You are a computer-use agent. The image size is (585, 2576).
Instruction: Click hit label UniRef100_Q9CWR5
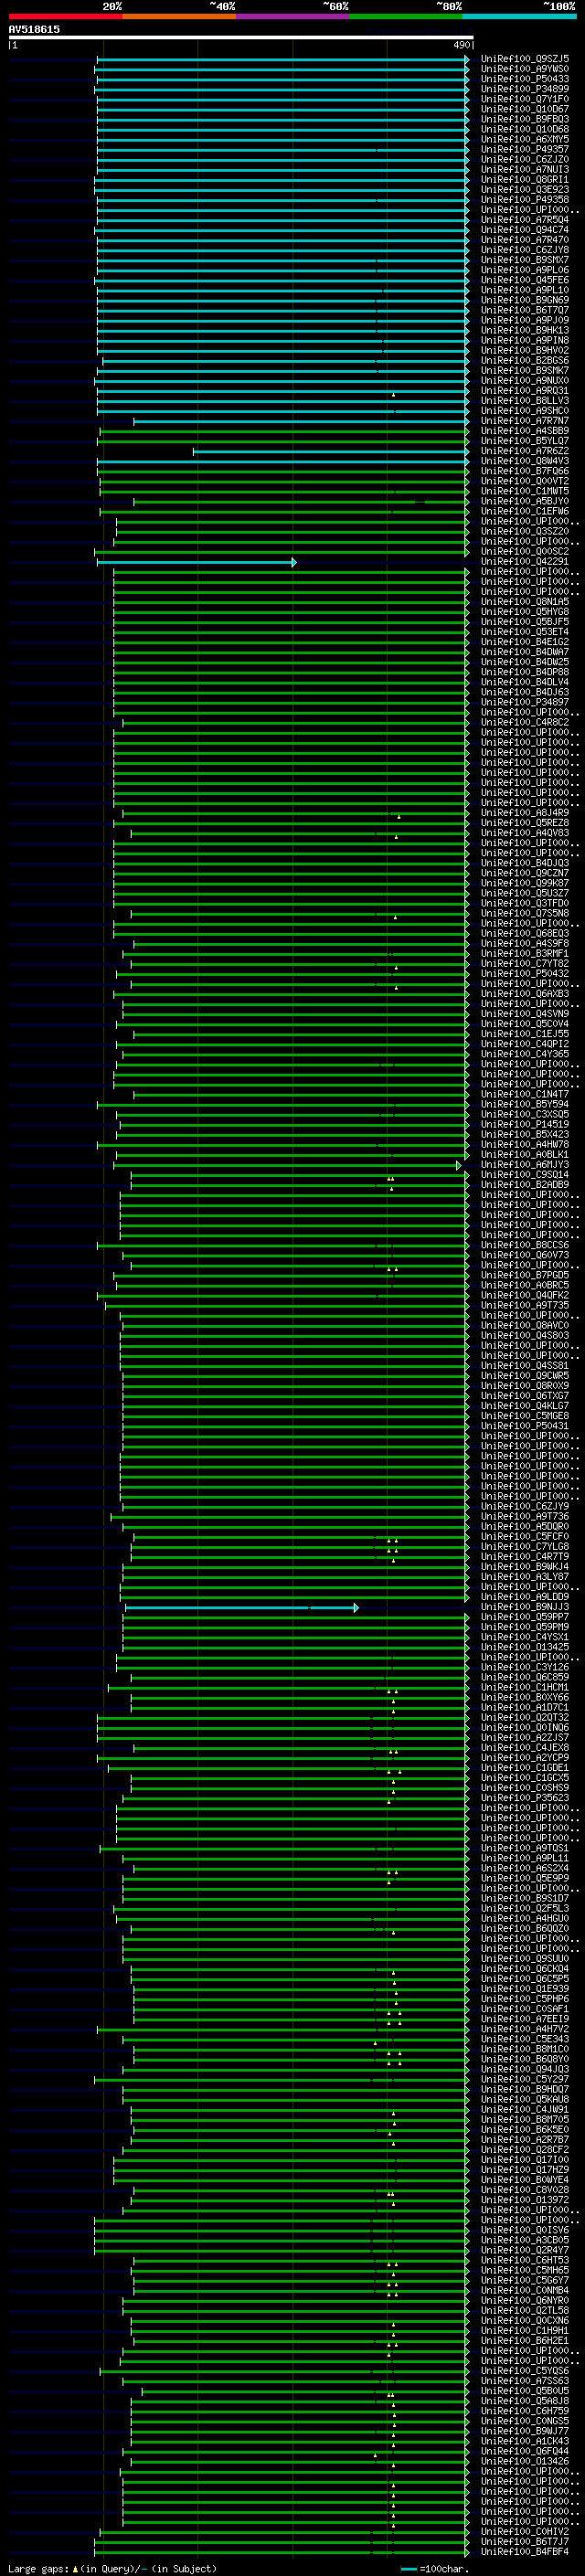pyautogui.click(x=525, y=1377)
